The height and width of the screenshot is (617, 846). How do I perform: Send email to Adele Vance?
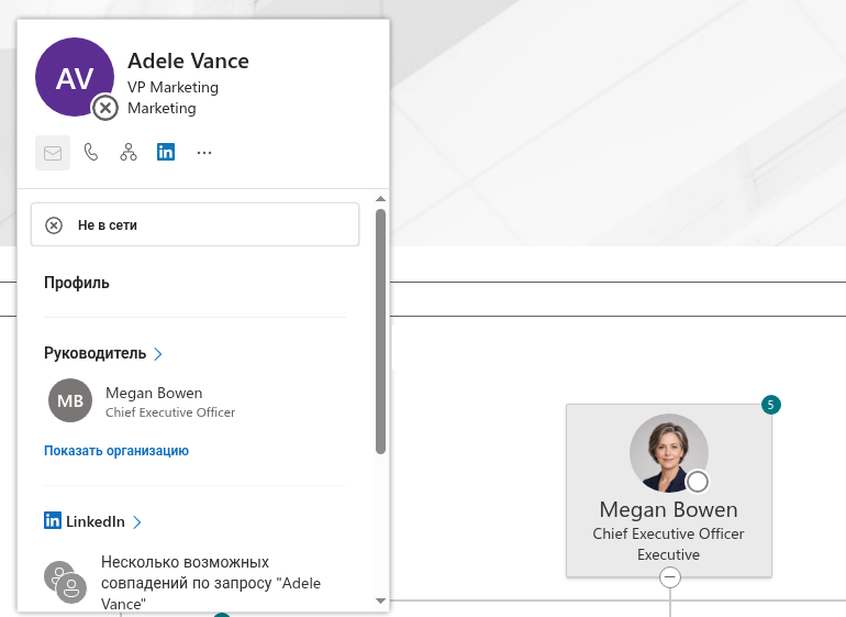[52, 153]
